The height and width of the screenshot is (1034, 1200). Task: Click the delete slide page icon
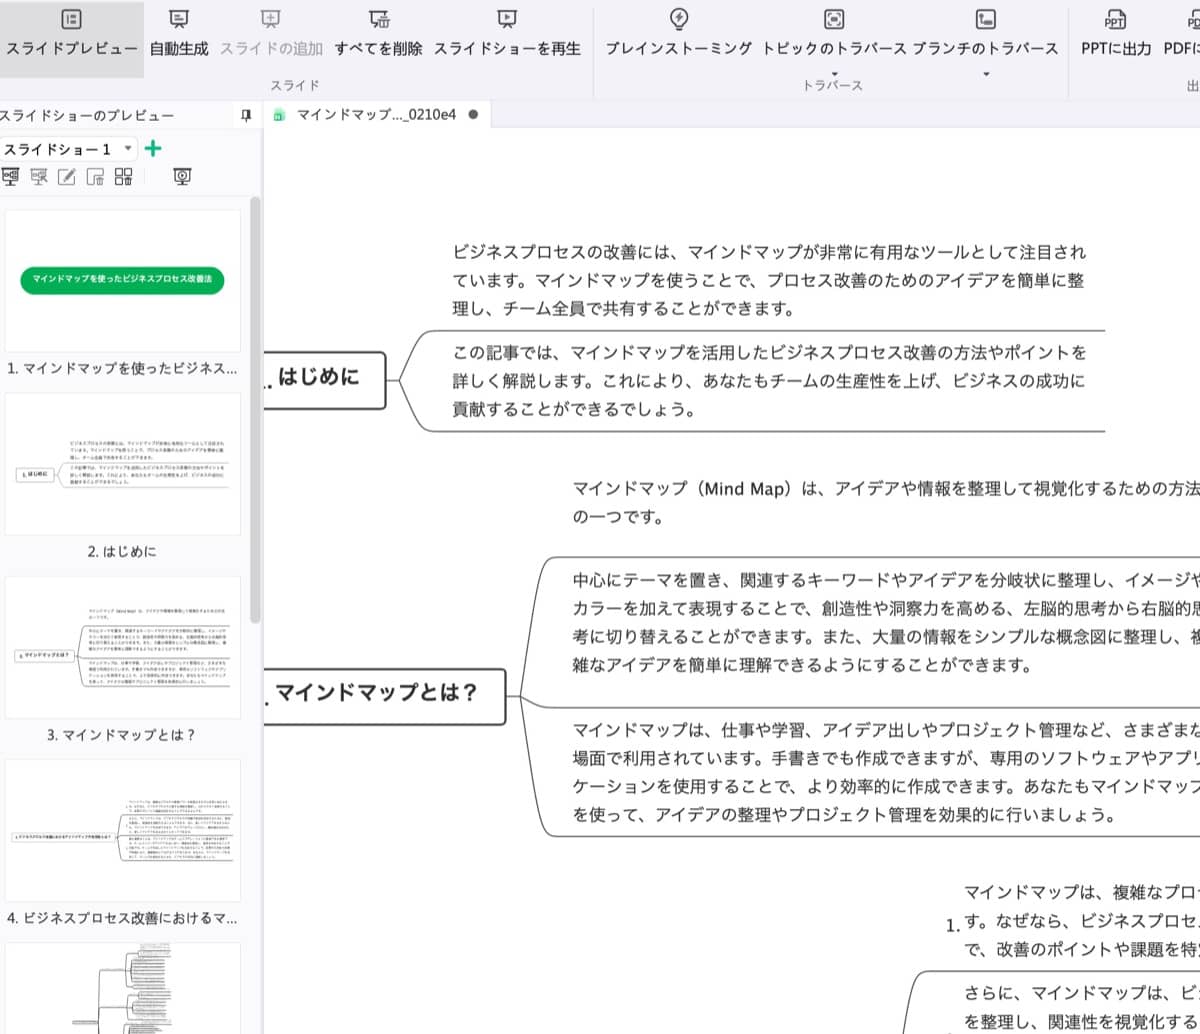pyautogui.click(x=95, y=177)
